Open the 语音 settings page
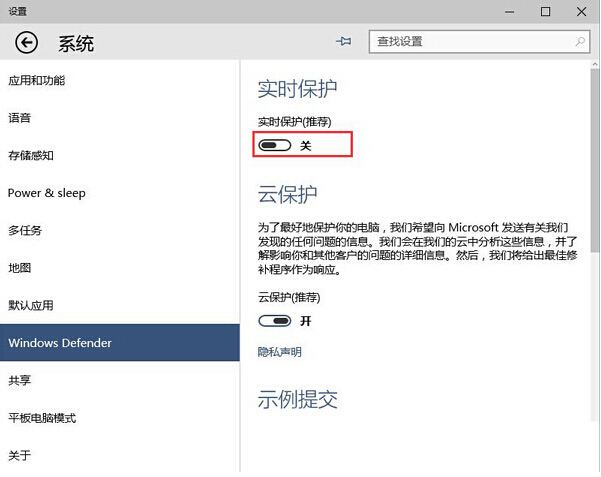This screenshot has height=477, width=601. pos(20,118)
